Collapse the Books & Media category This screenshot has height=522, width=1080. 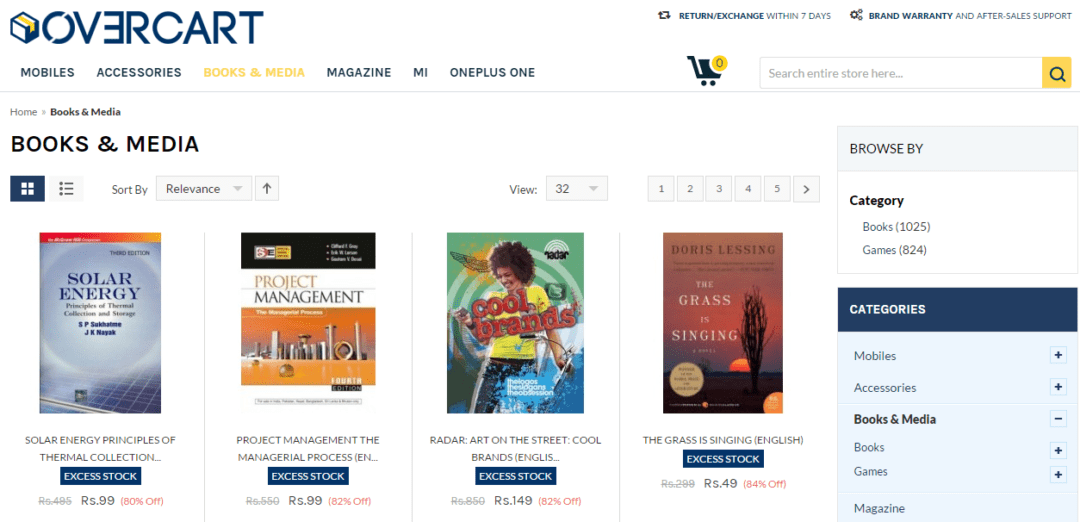tap(1058, 419)
